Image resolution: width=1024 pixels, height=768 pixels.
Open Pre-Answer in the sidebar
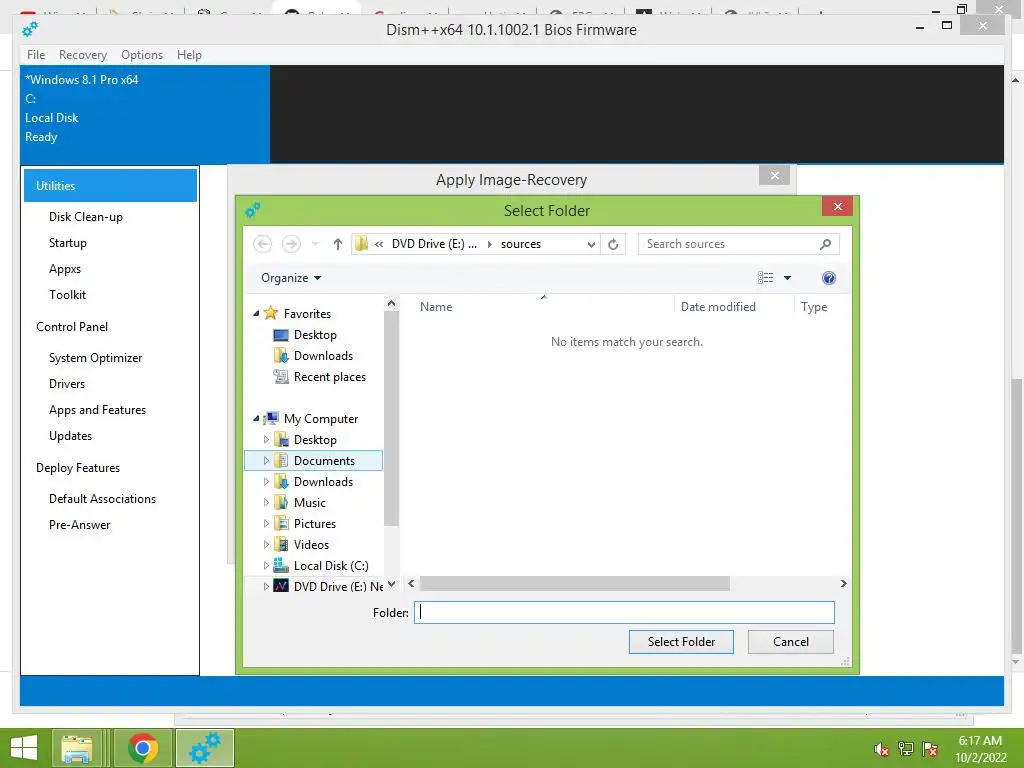pyautogui.click(x=80, y=525)
